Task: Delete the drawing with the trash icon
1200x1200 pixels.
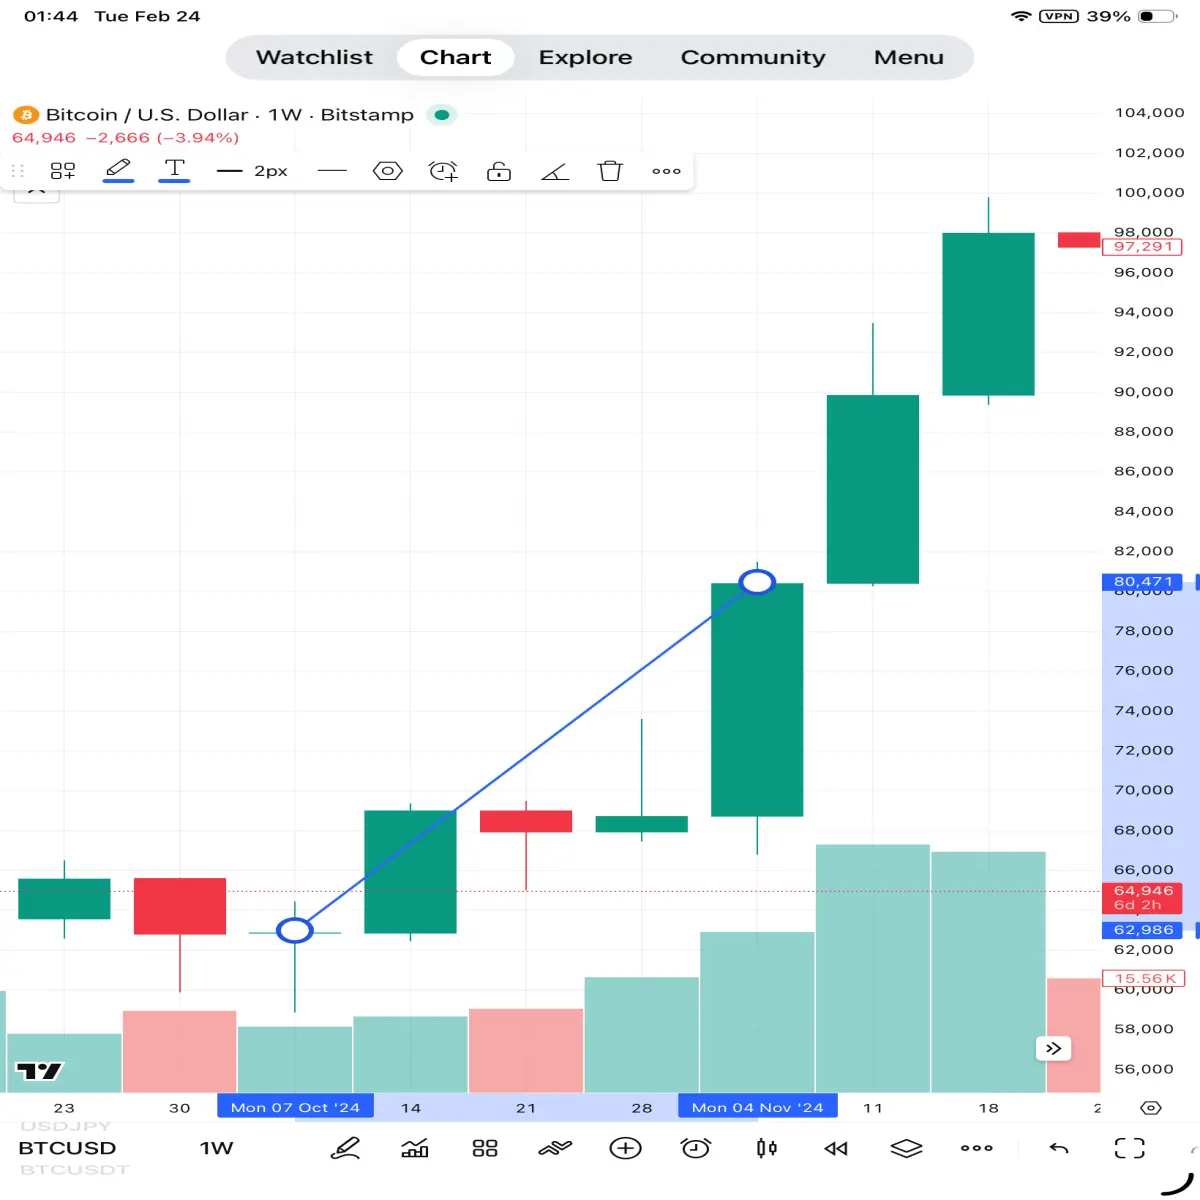Action: click(610, 171)
